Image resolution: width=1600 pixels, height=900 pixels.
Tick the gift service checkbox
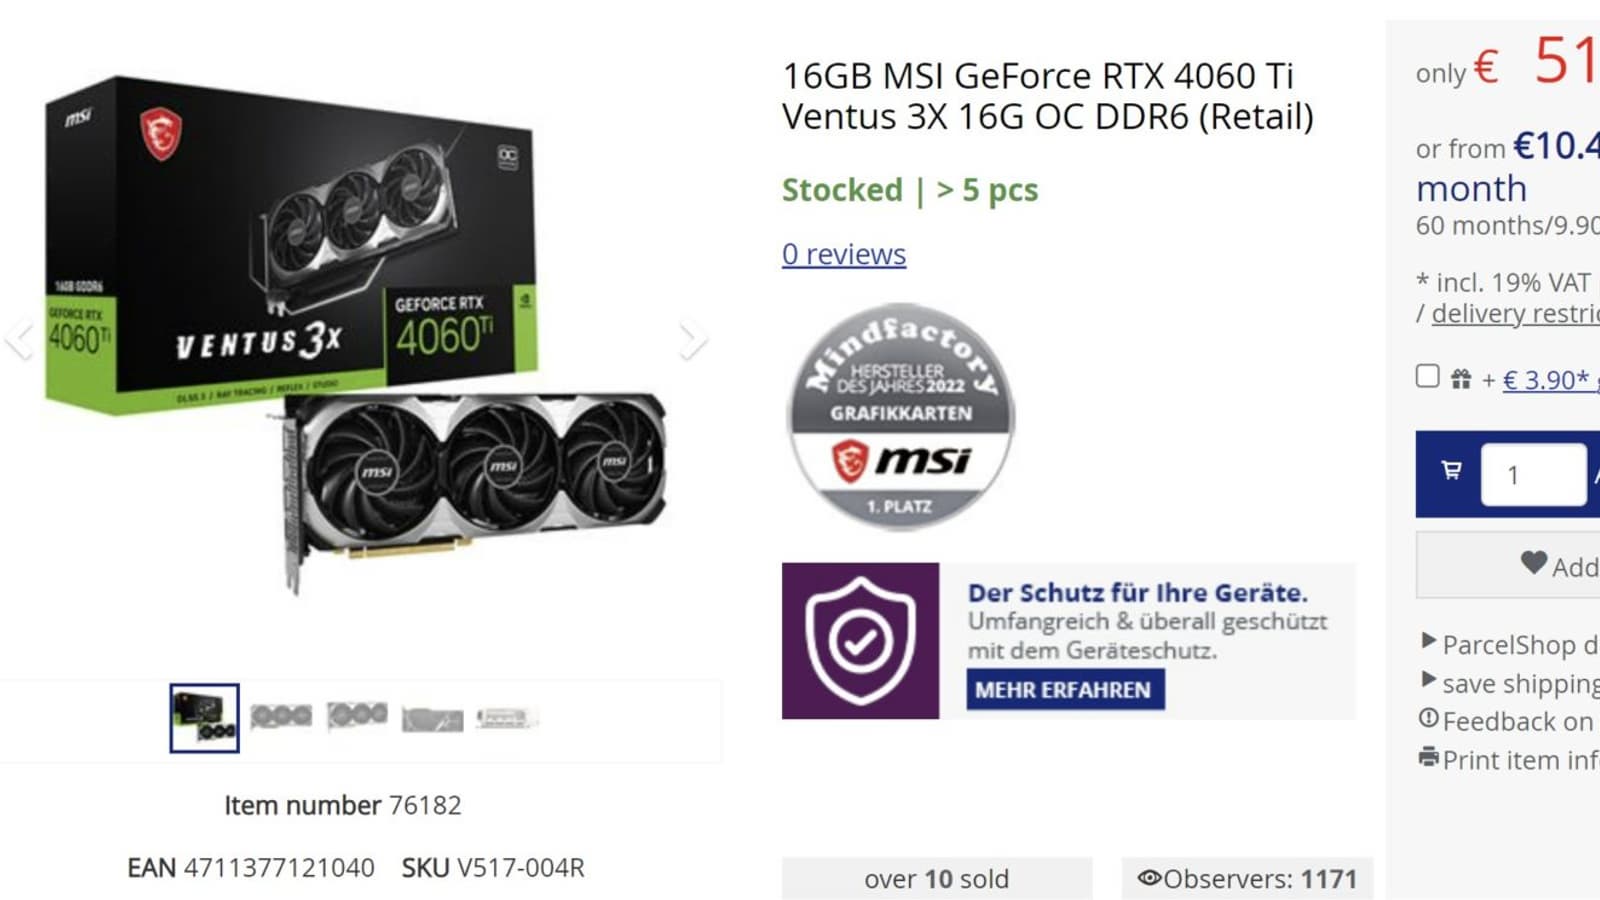pos(1428,376)
